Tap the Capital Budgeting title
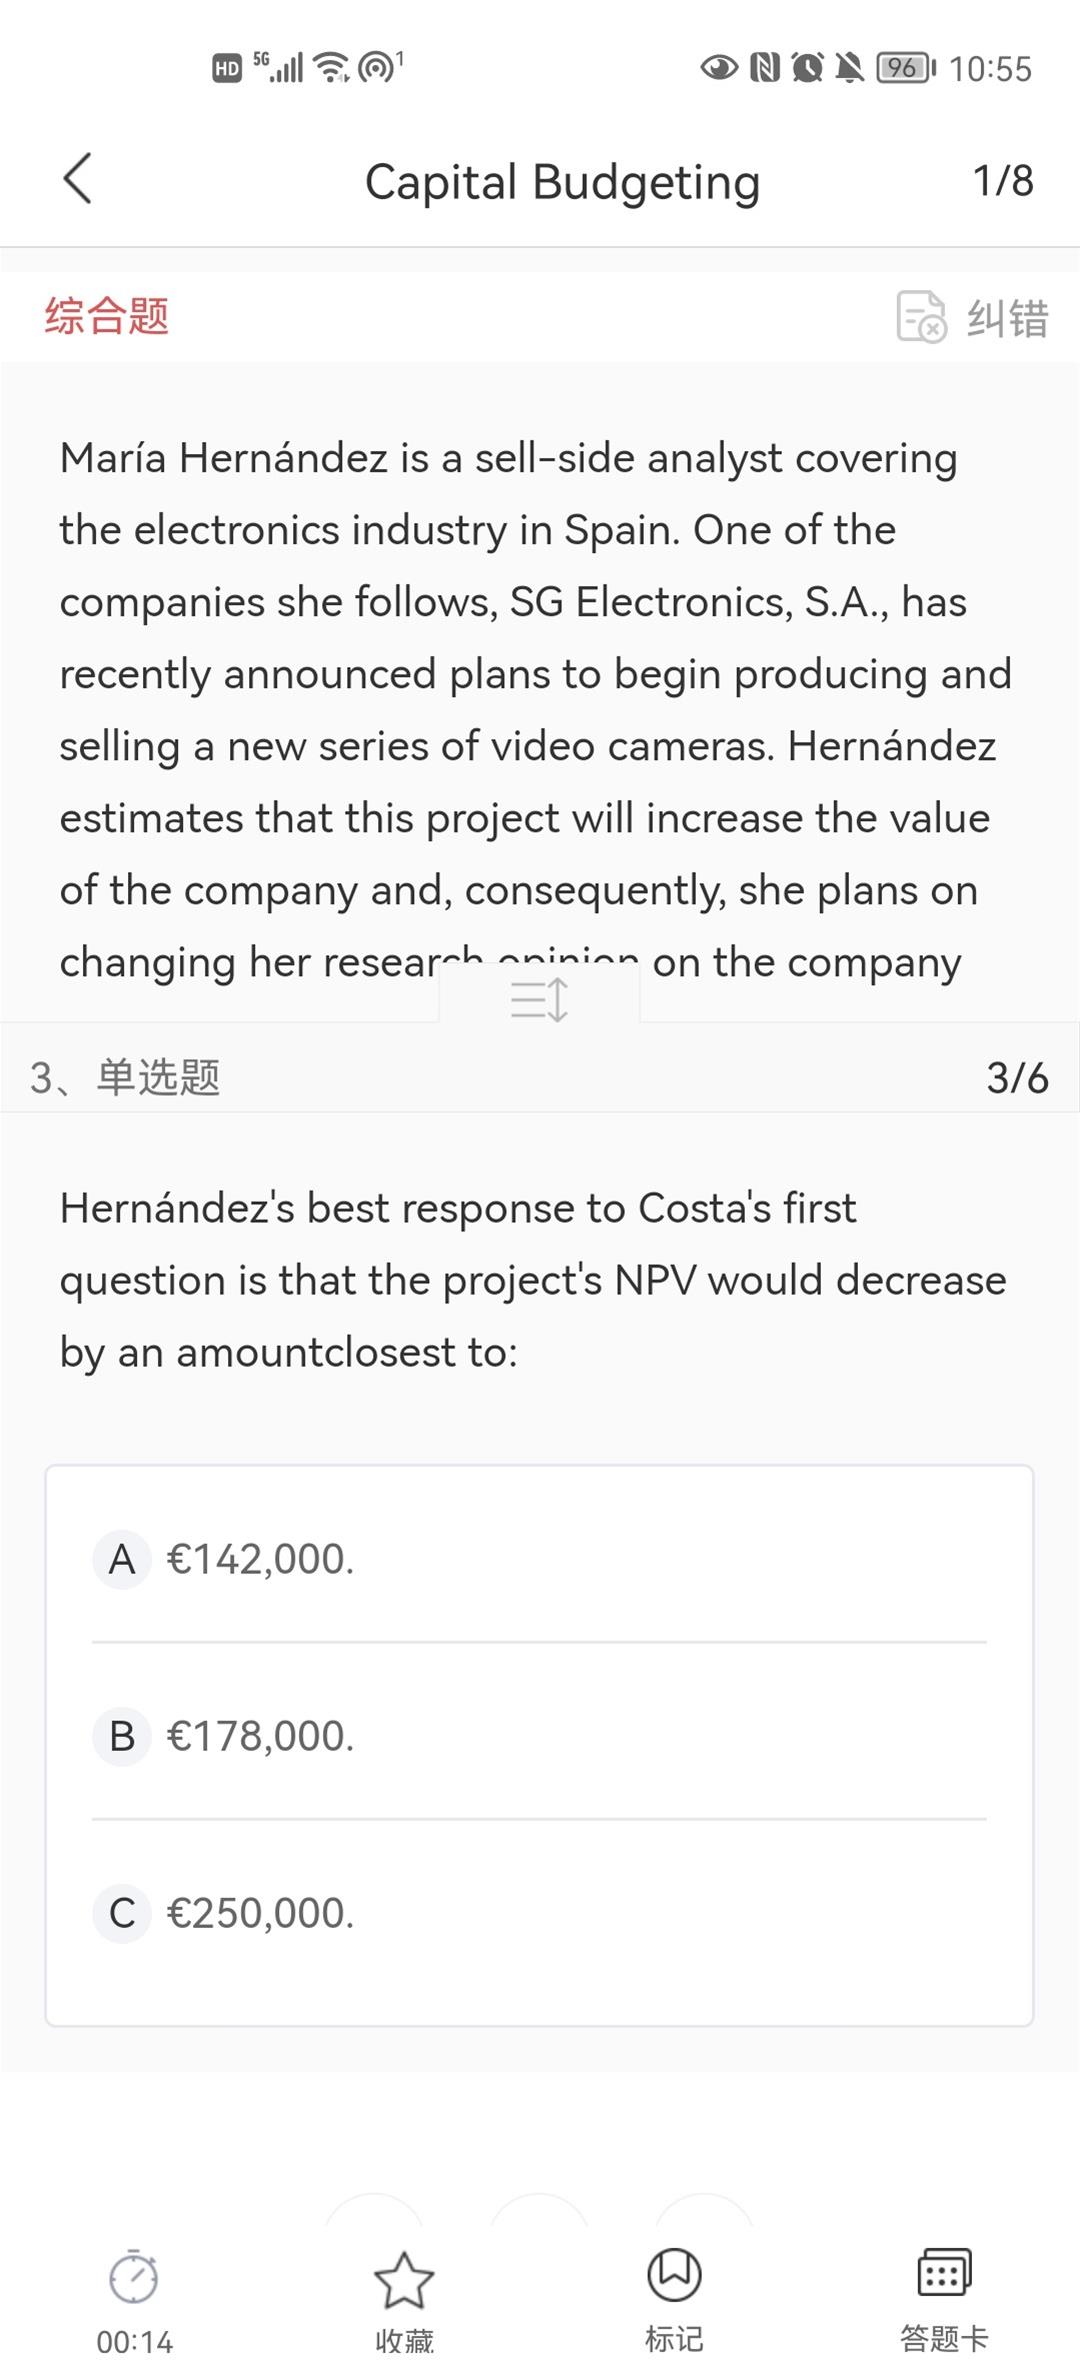 point(562,182)
